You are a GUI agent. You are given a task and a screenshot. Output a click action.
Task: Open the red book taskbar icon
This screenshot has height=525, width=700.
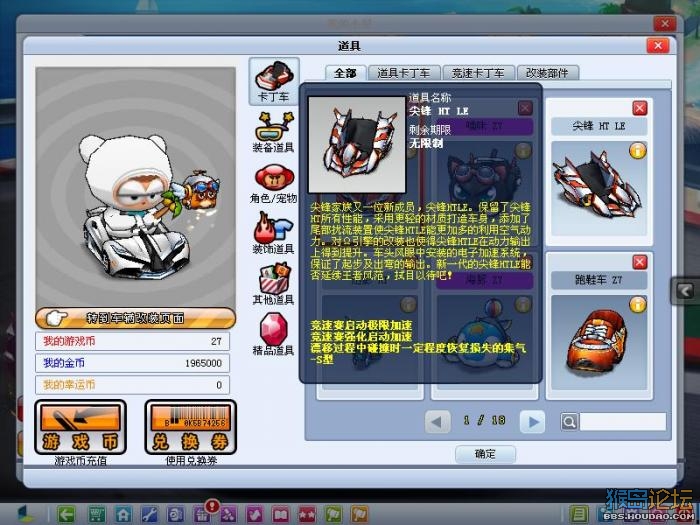coord(281,515)
